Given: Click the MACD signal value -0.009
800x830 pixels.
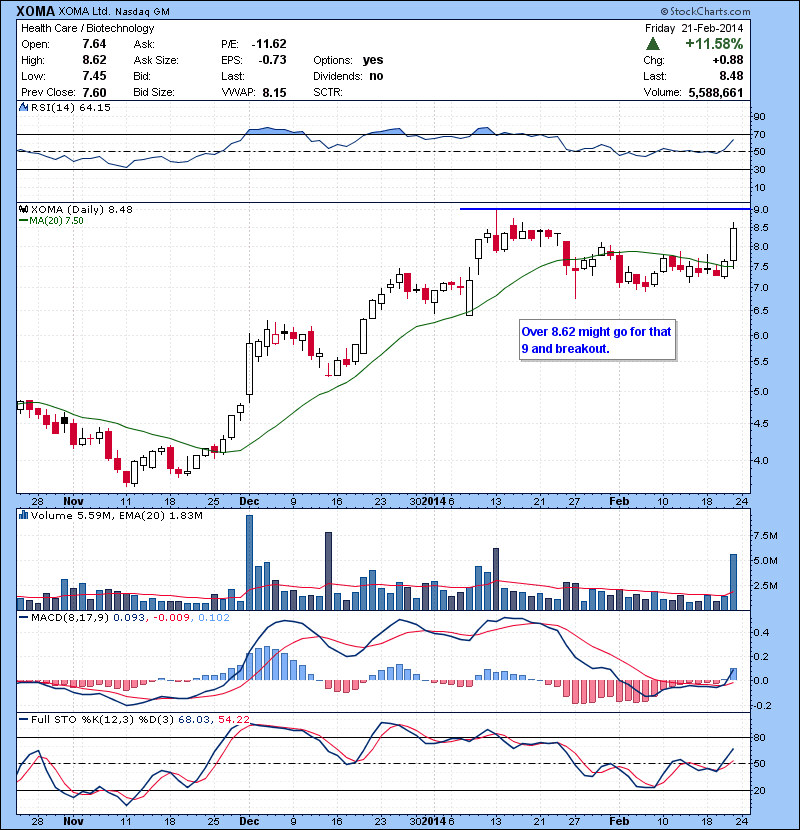Looking at the screenshot, I should (x=172, y=617).
